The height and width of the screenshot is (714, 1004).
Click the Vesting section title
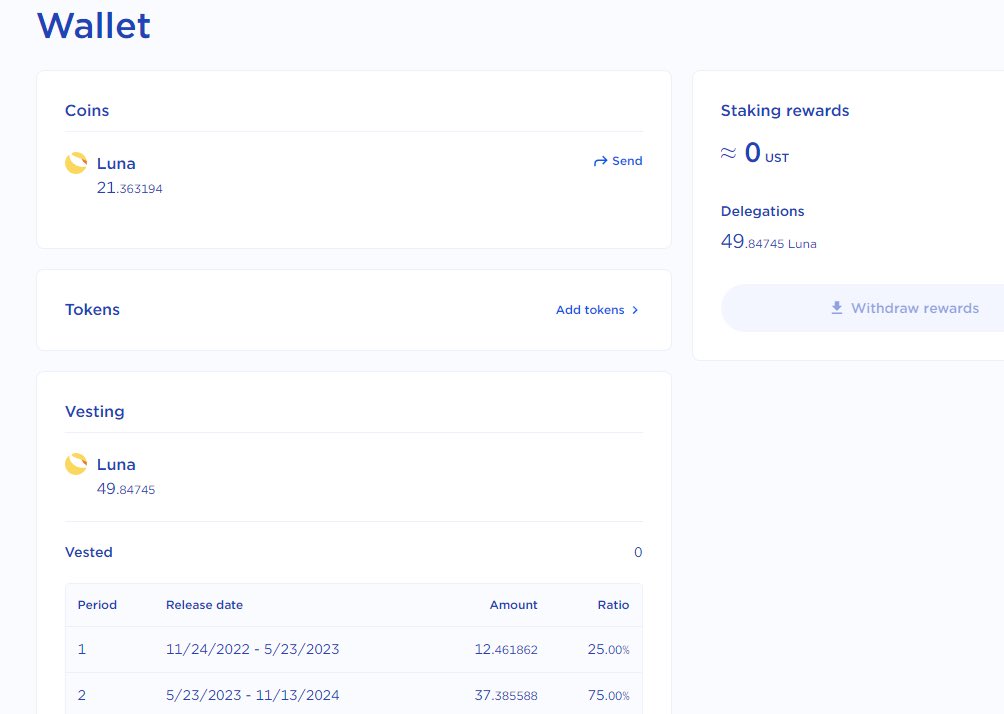(x=95, y=411)
